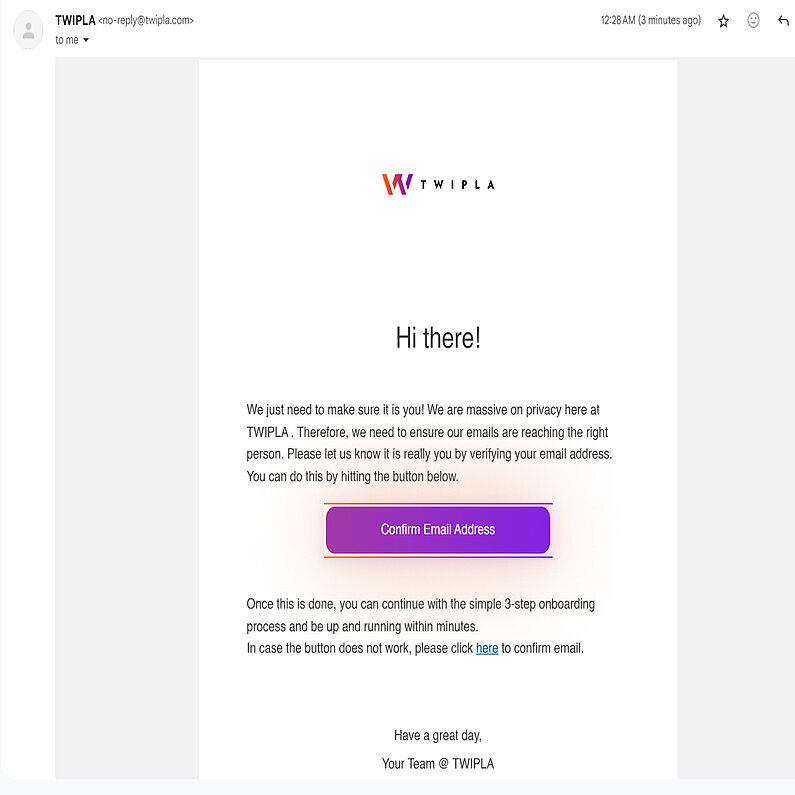The width and height of the screenshot is (795, 795).
Task: Click the paragraph starting 'We just need'
Action: [423, 410]
